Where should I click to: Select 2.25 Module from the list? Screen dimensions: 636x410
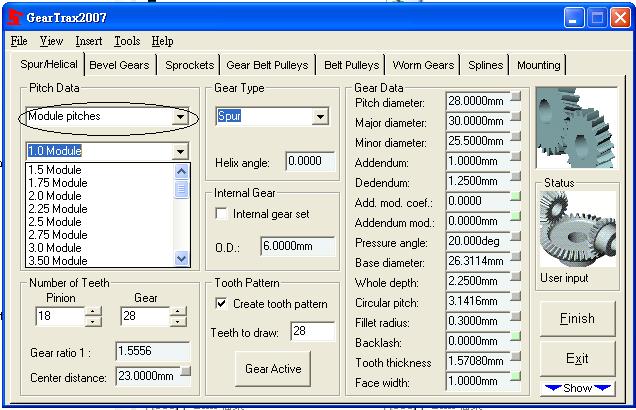coord(99,209)
